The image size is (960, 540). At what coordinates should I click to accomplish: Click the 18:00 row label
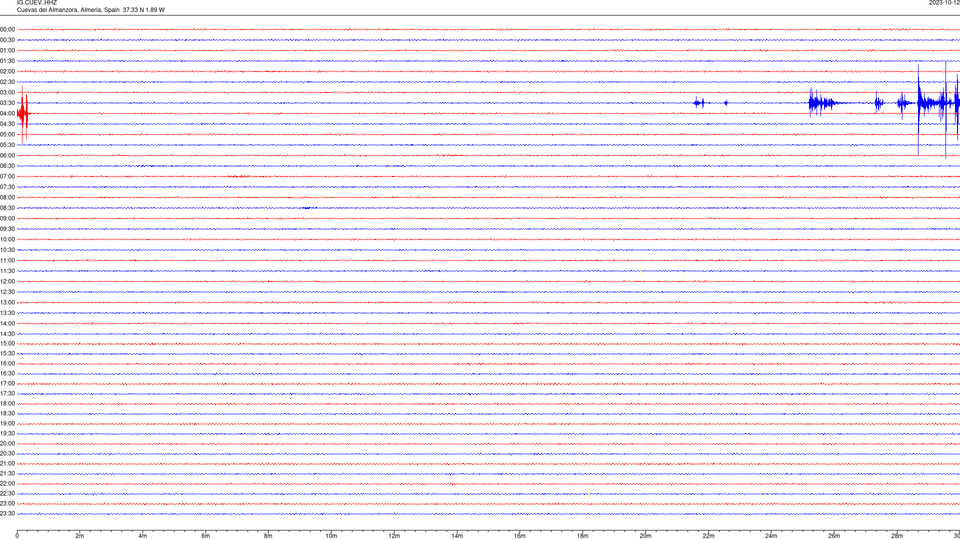[x=7, y=403]
